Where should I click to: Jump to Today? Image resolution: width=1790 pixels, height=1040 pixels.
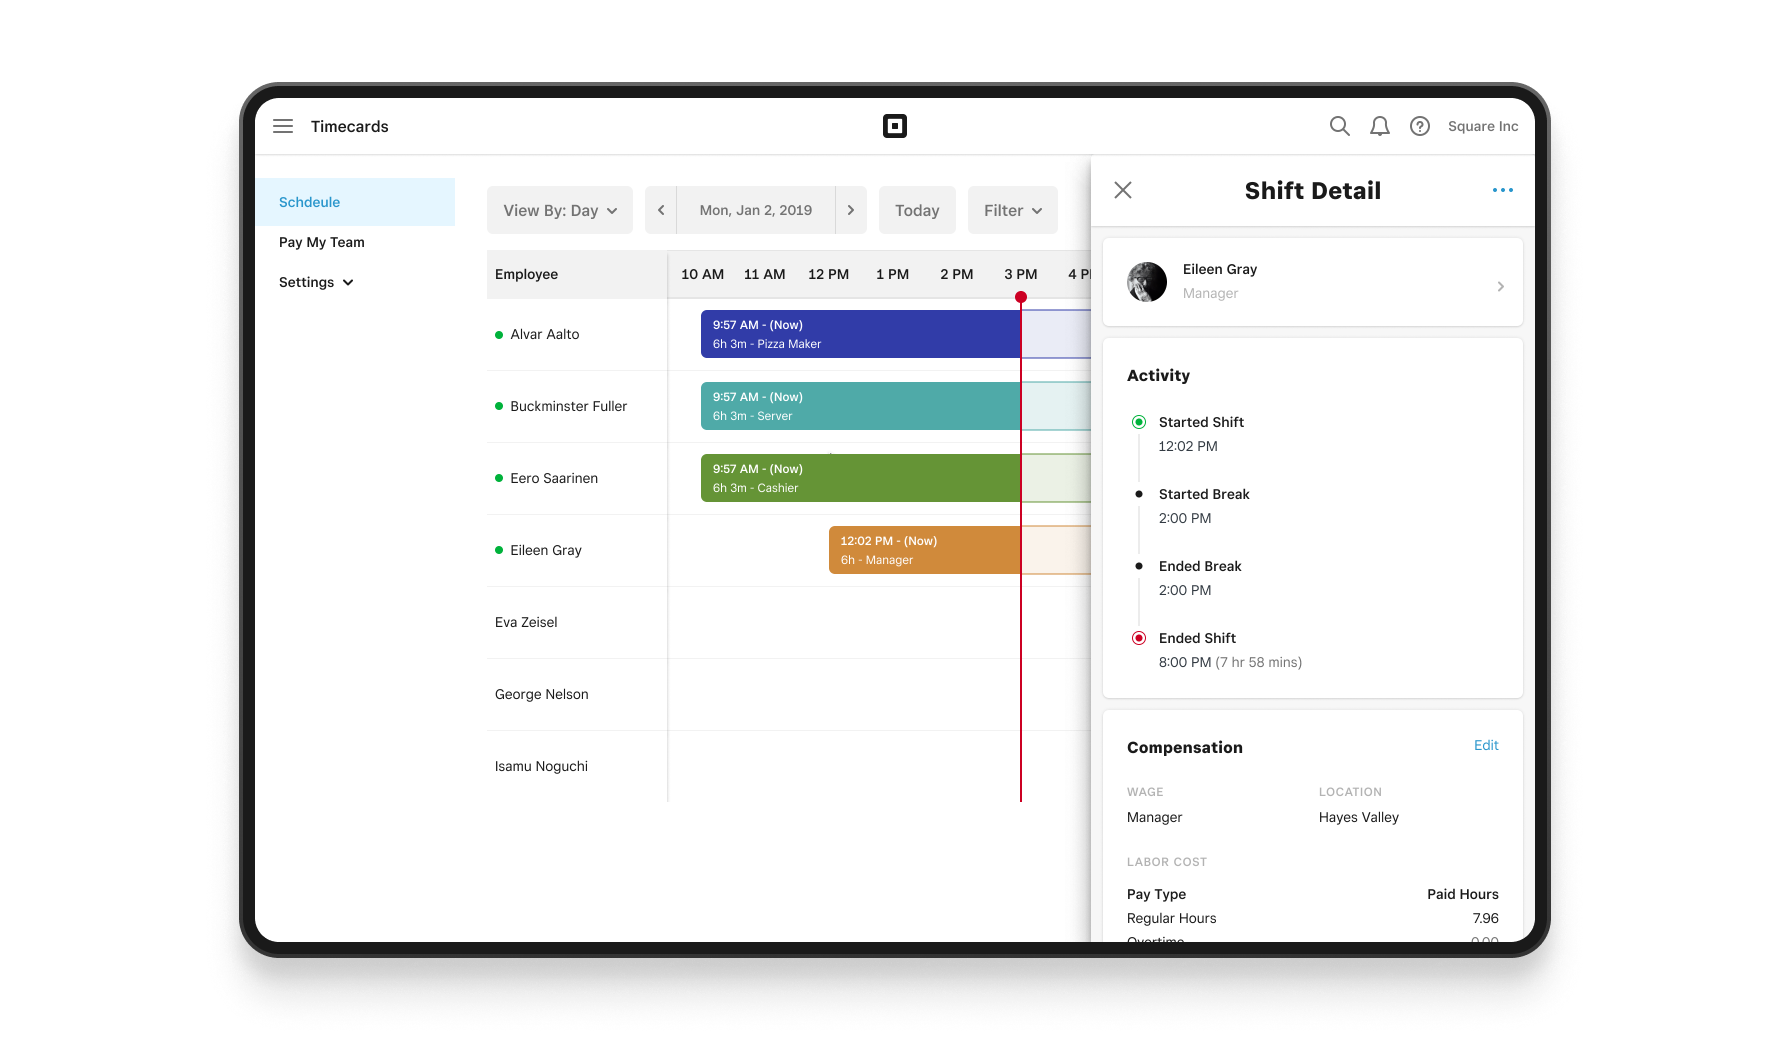(917, 210)
